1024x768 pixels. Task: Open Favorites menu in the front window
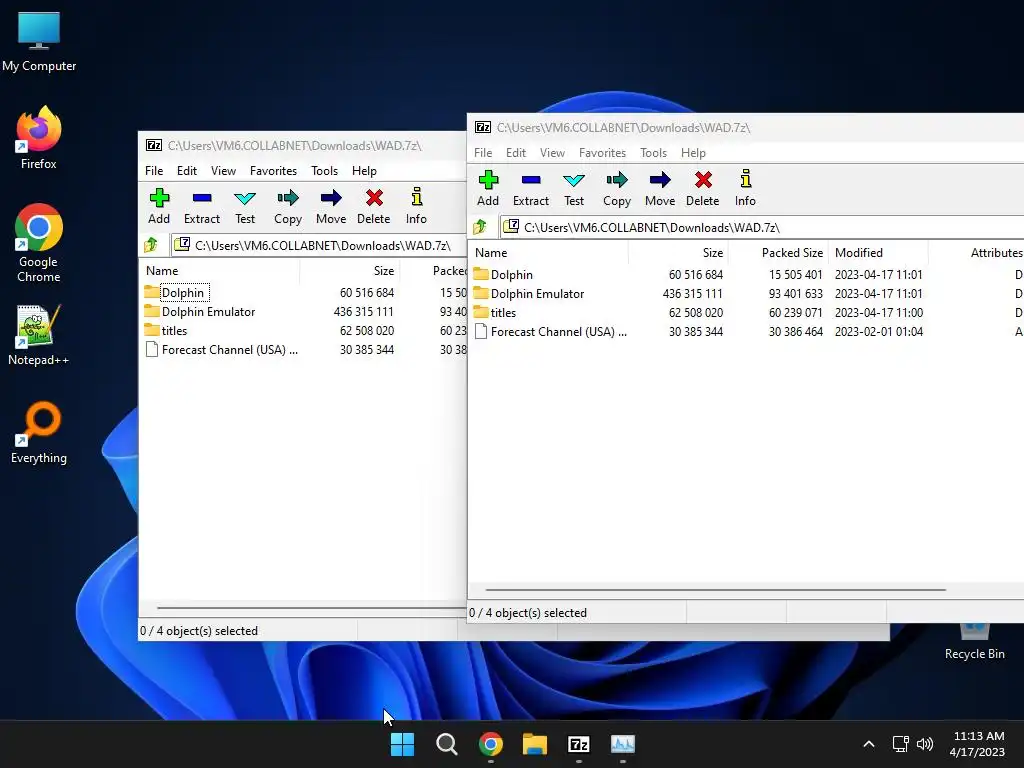(x=602, y=153)
